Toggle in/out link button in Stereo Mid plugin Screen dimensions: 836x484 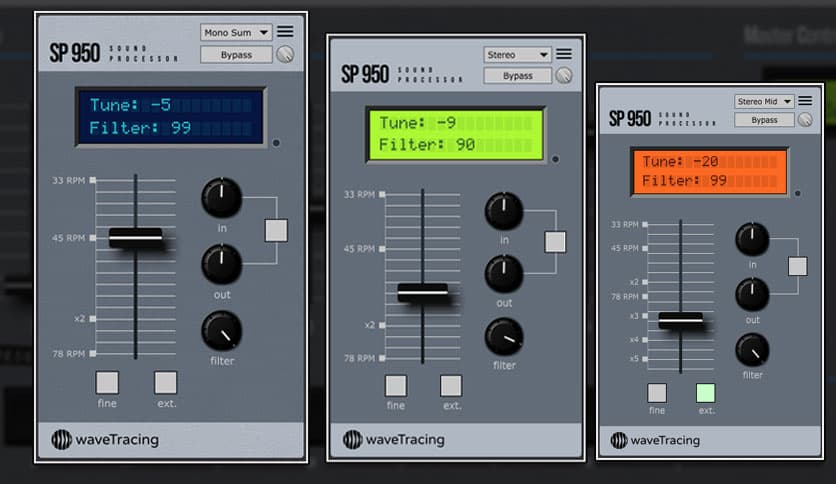pos(798,266)
